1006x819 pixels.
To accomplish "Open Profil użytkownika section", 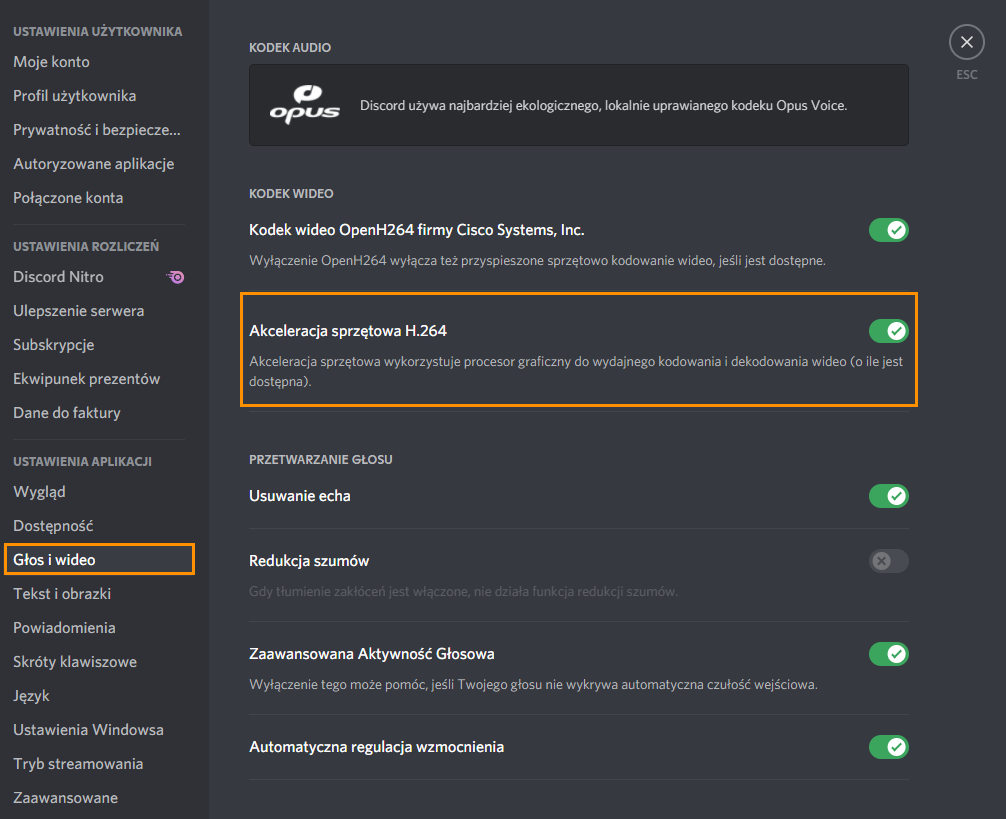I will (74, 96).
